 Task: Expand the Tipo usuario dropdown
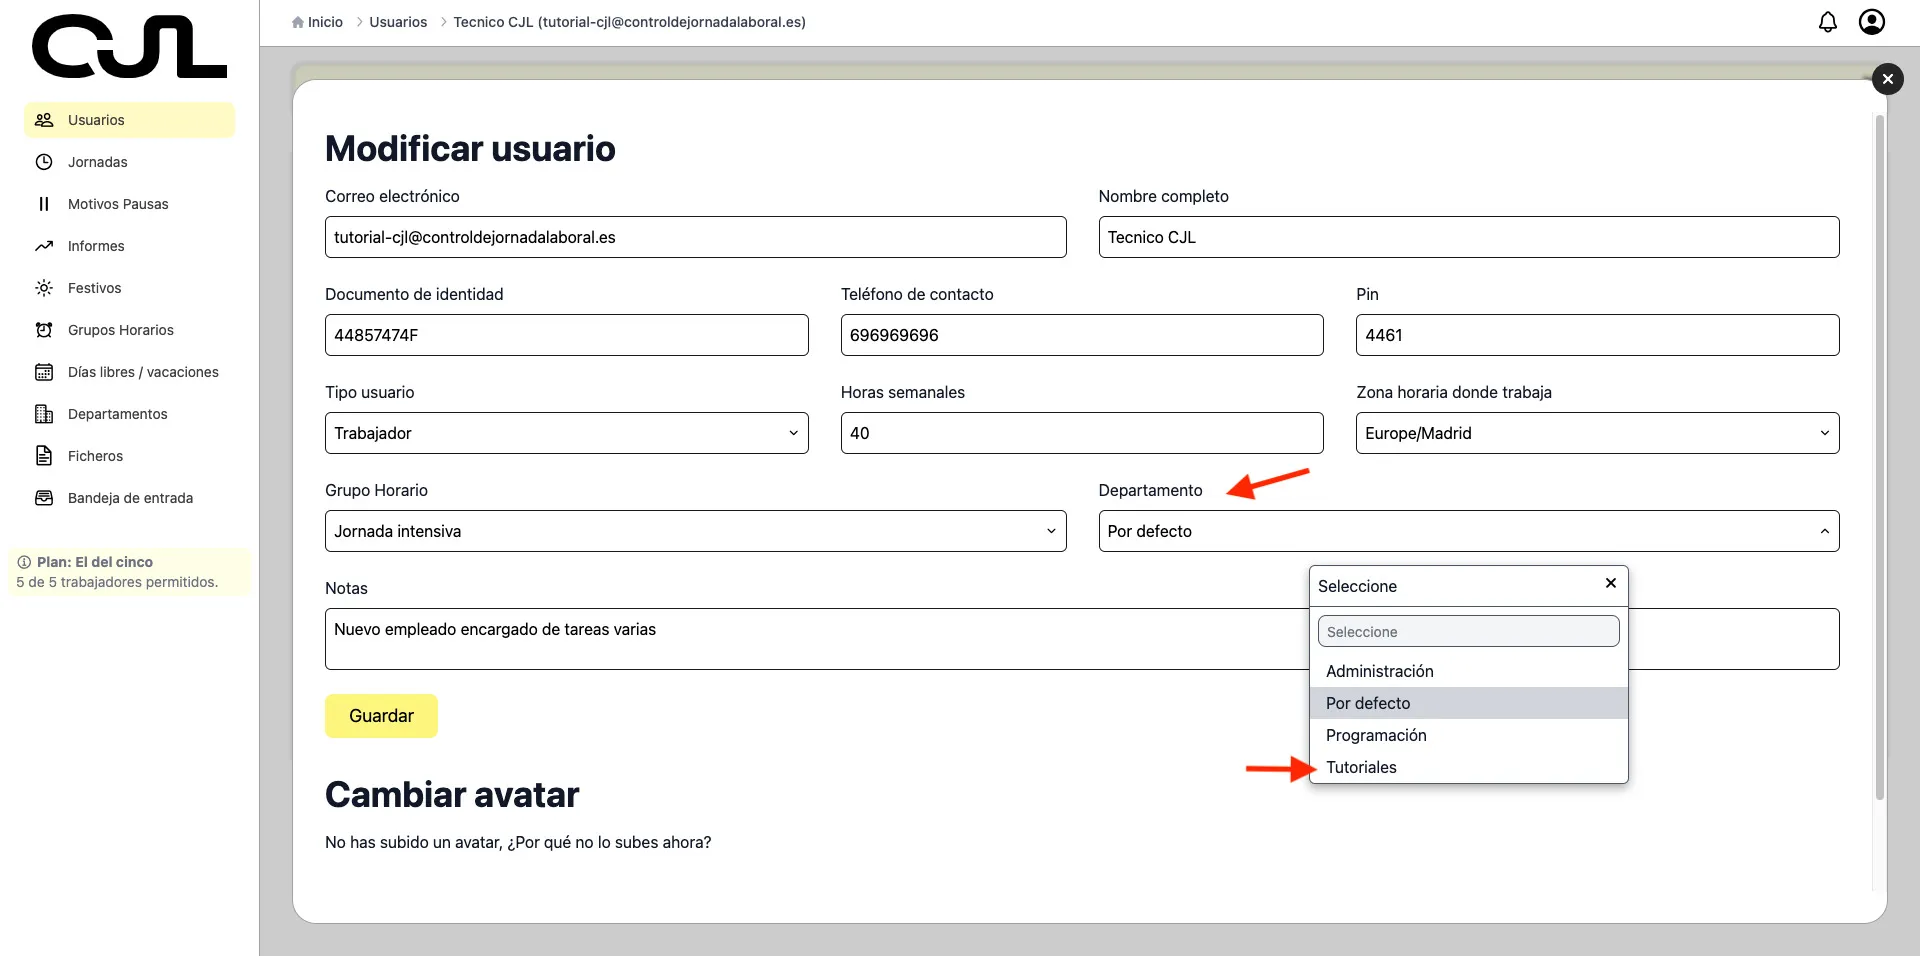(566, 433)
